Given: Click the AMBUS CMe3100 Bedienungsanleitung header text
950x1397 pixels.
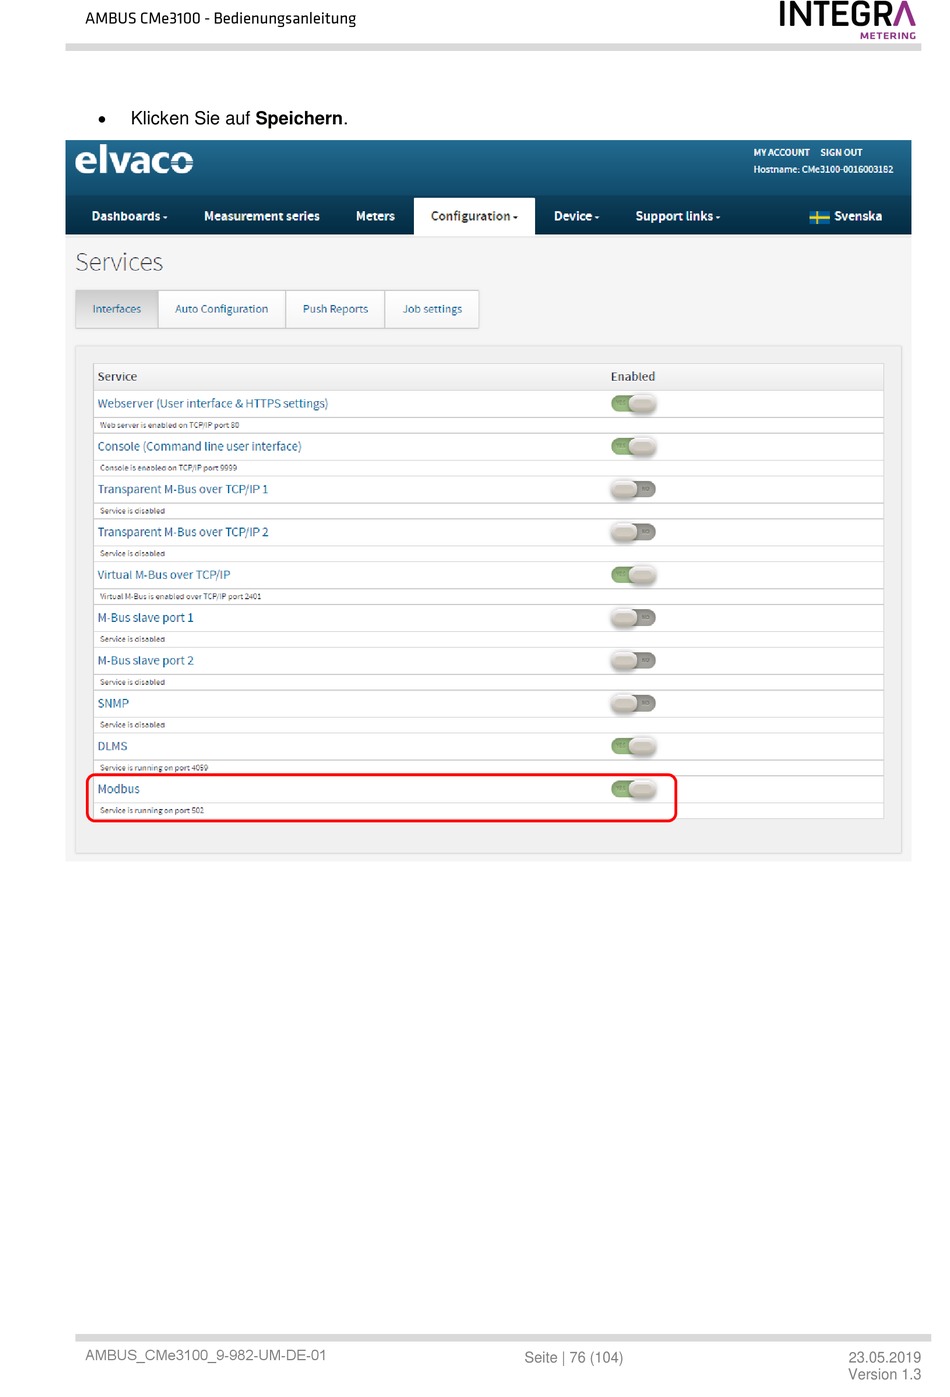Looking at the screenshot, I should [x=220, y=18].
